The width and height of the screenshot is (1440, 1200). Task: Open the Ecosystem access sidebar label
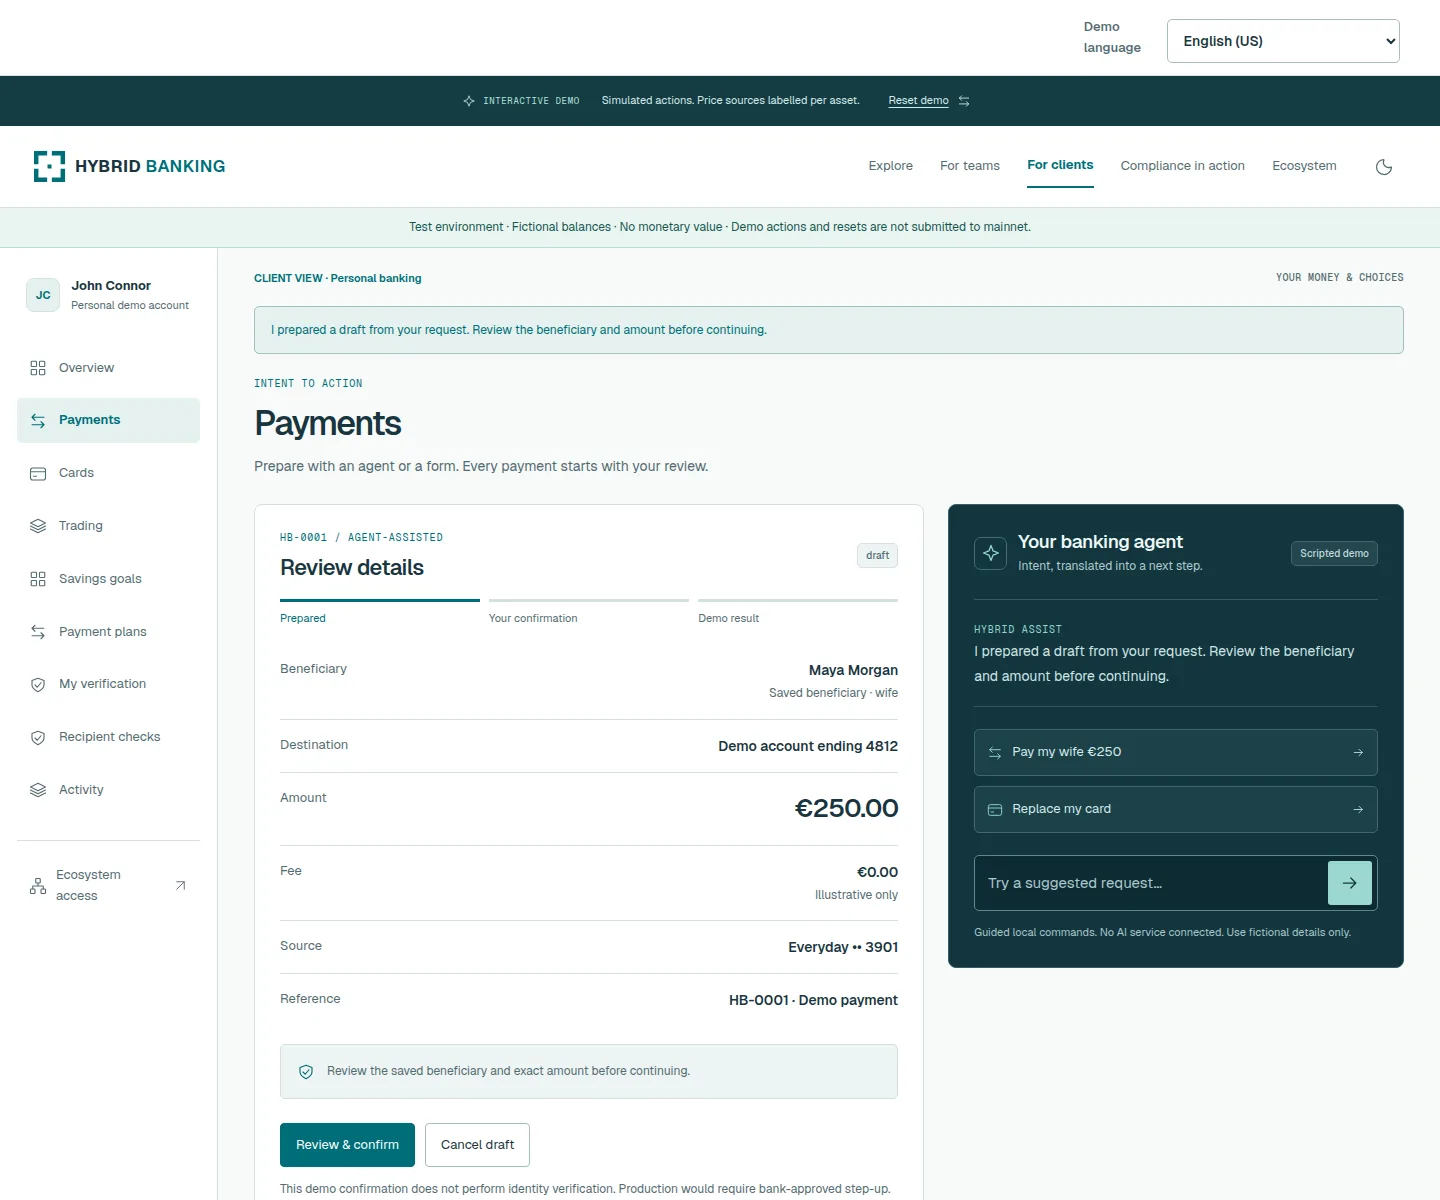click(88, 885)
